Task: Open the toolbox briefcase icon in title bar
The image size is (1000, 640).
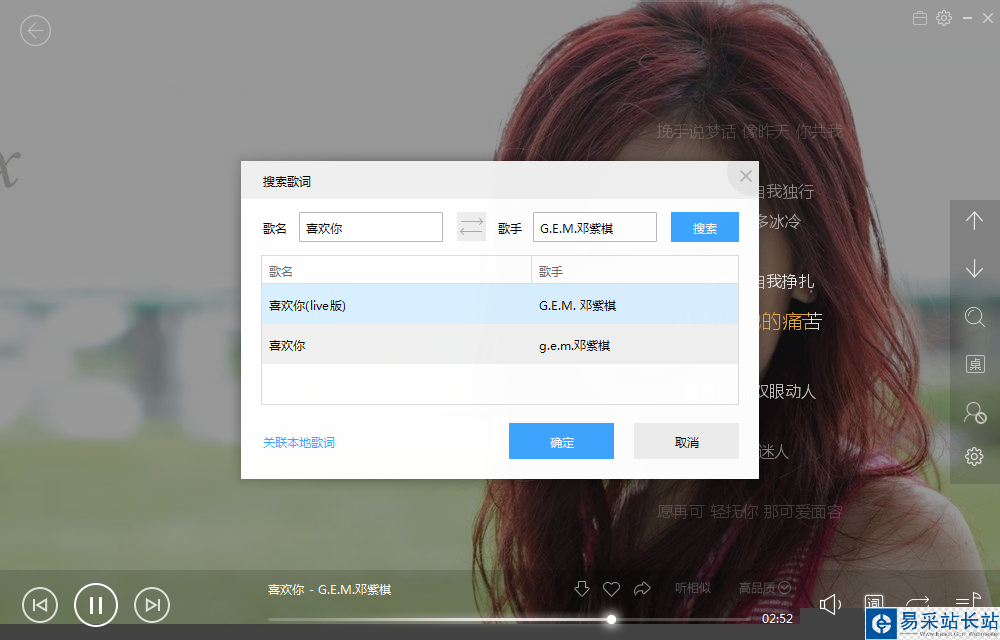Action: point(920,18)
